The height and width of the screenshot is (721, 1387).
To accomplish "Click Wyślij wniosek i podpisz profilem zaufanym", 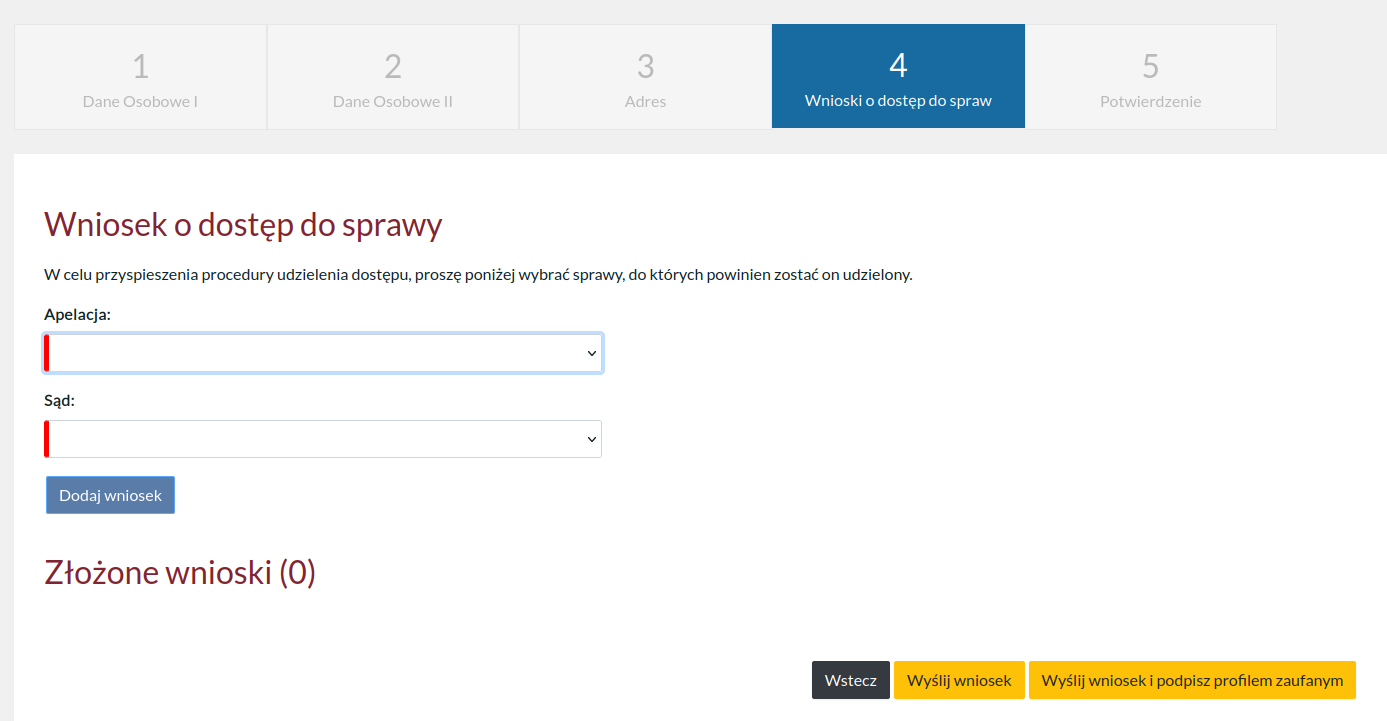I will coord(1192,680).
